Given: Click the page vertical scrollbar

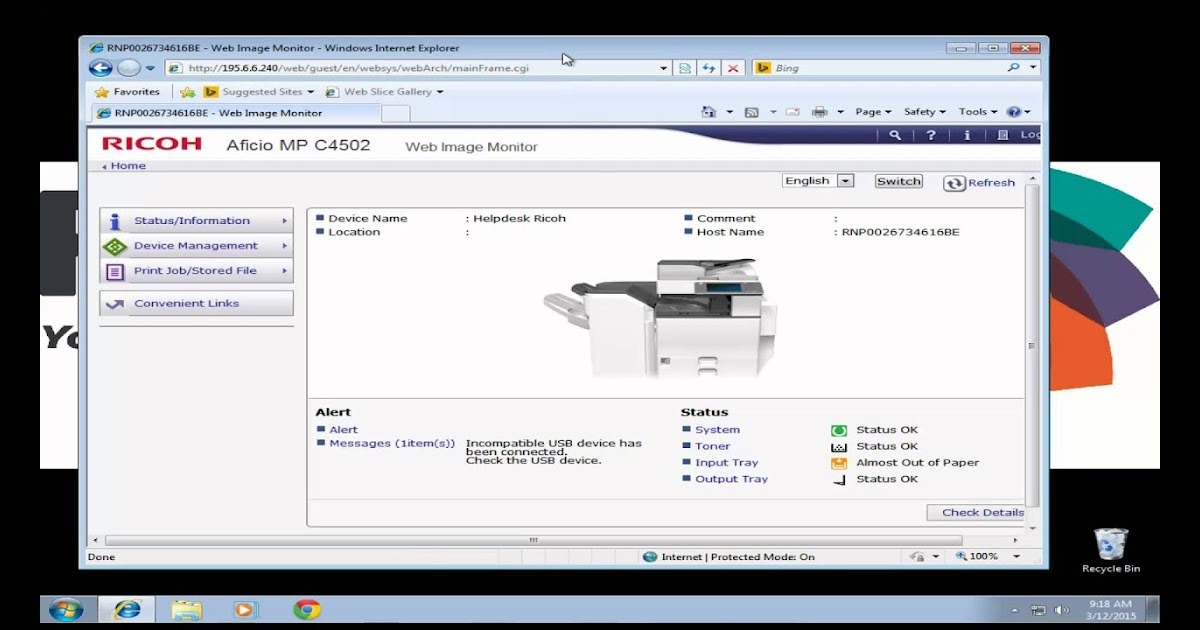Looking at the screenshot, I should 1032,345.
